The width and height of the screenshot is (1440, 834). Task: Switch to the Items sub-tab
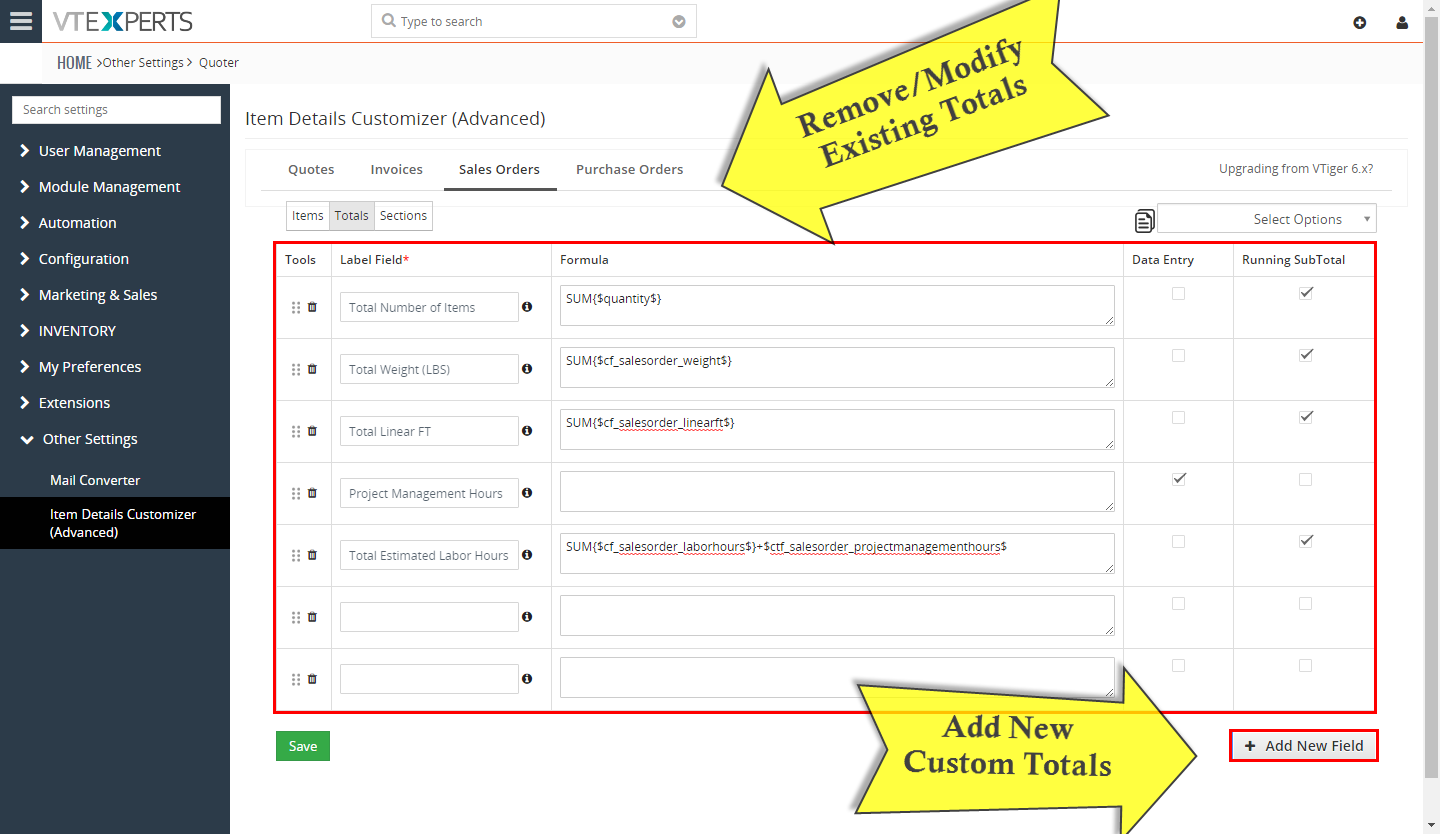[308, 216]
